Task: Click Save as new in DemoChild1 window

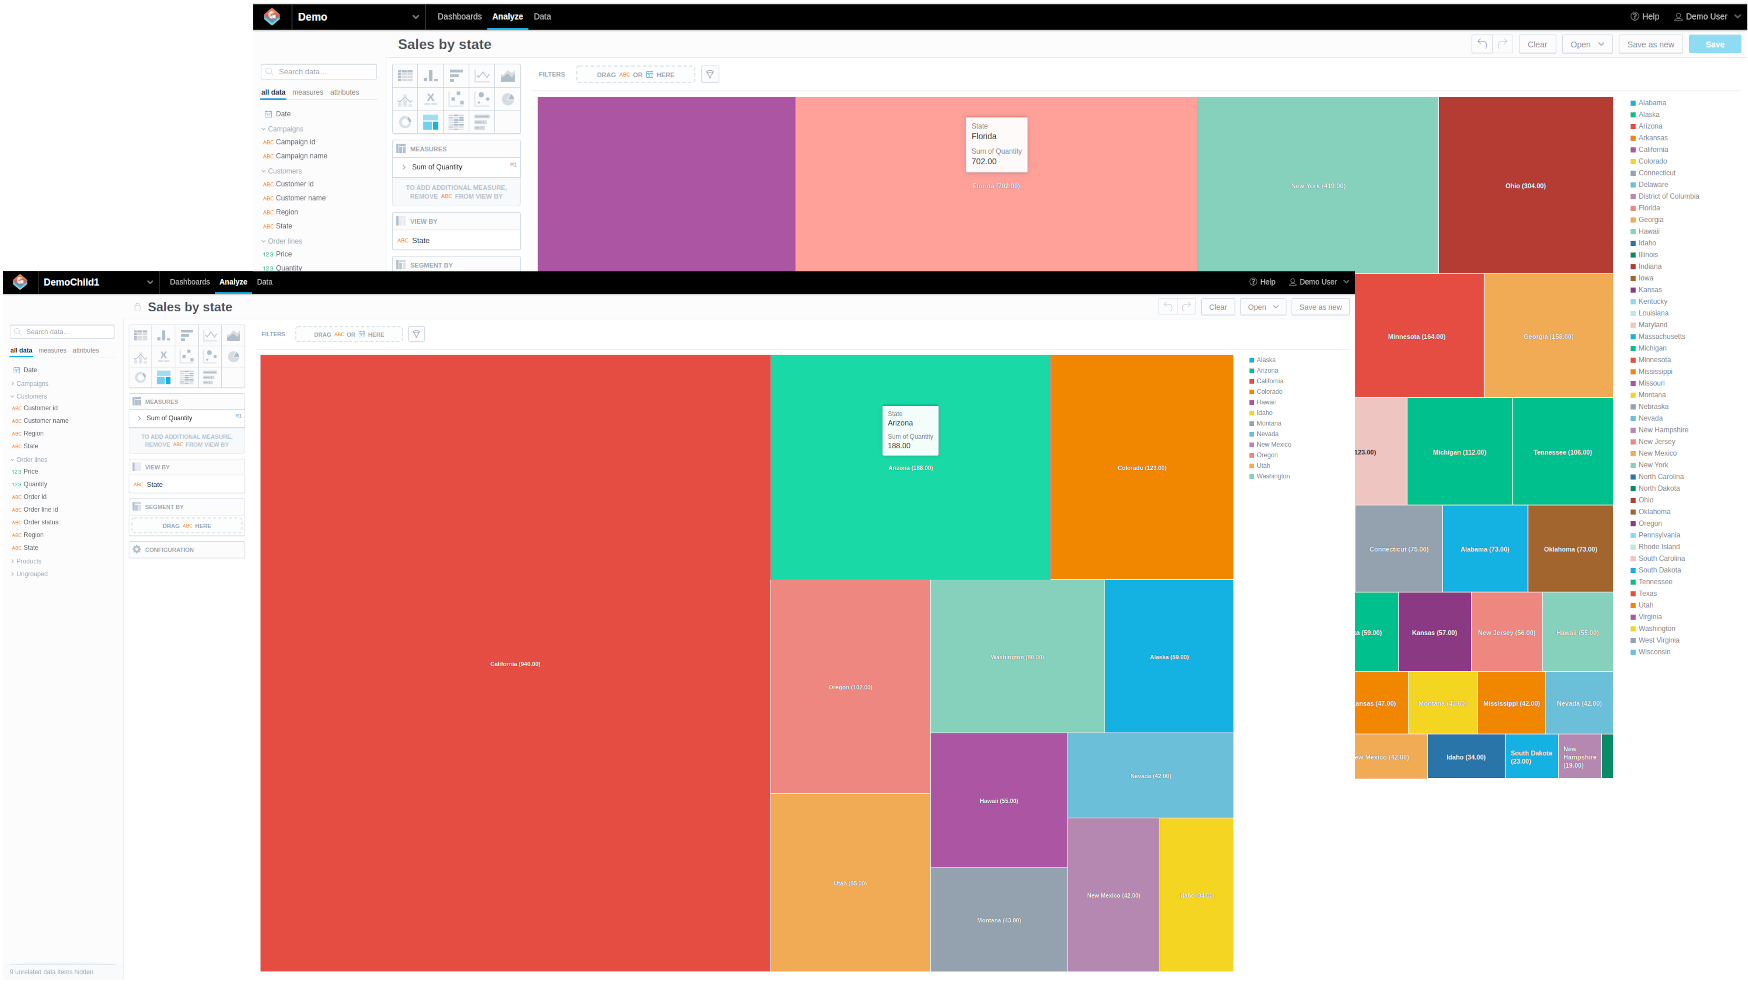Action: [1321, 307]
